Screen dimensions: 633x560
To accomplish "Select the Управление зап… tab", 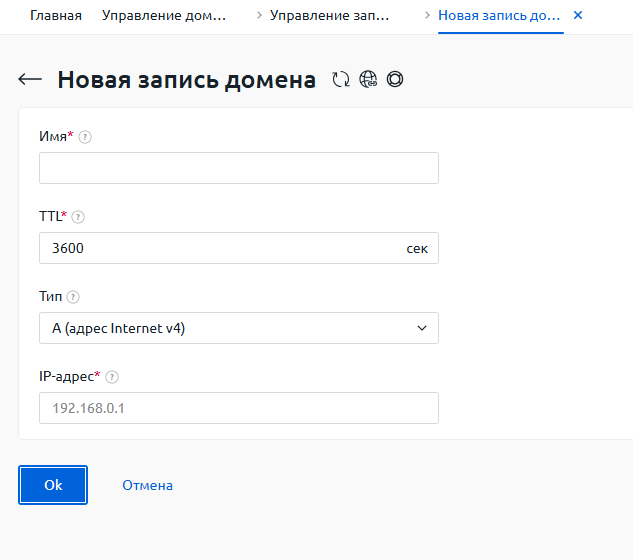I will pyautogui.click(x=330, y=16).
